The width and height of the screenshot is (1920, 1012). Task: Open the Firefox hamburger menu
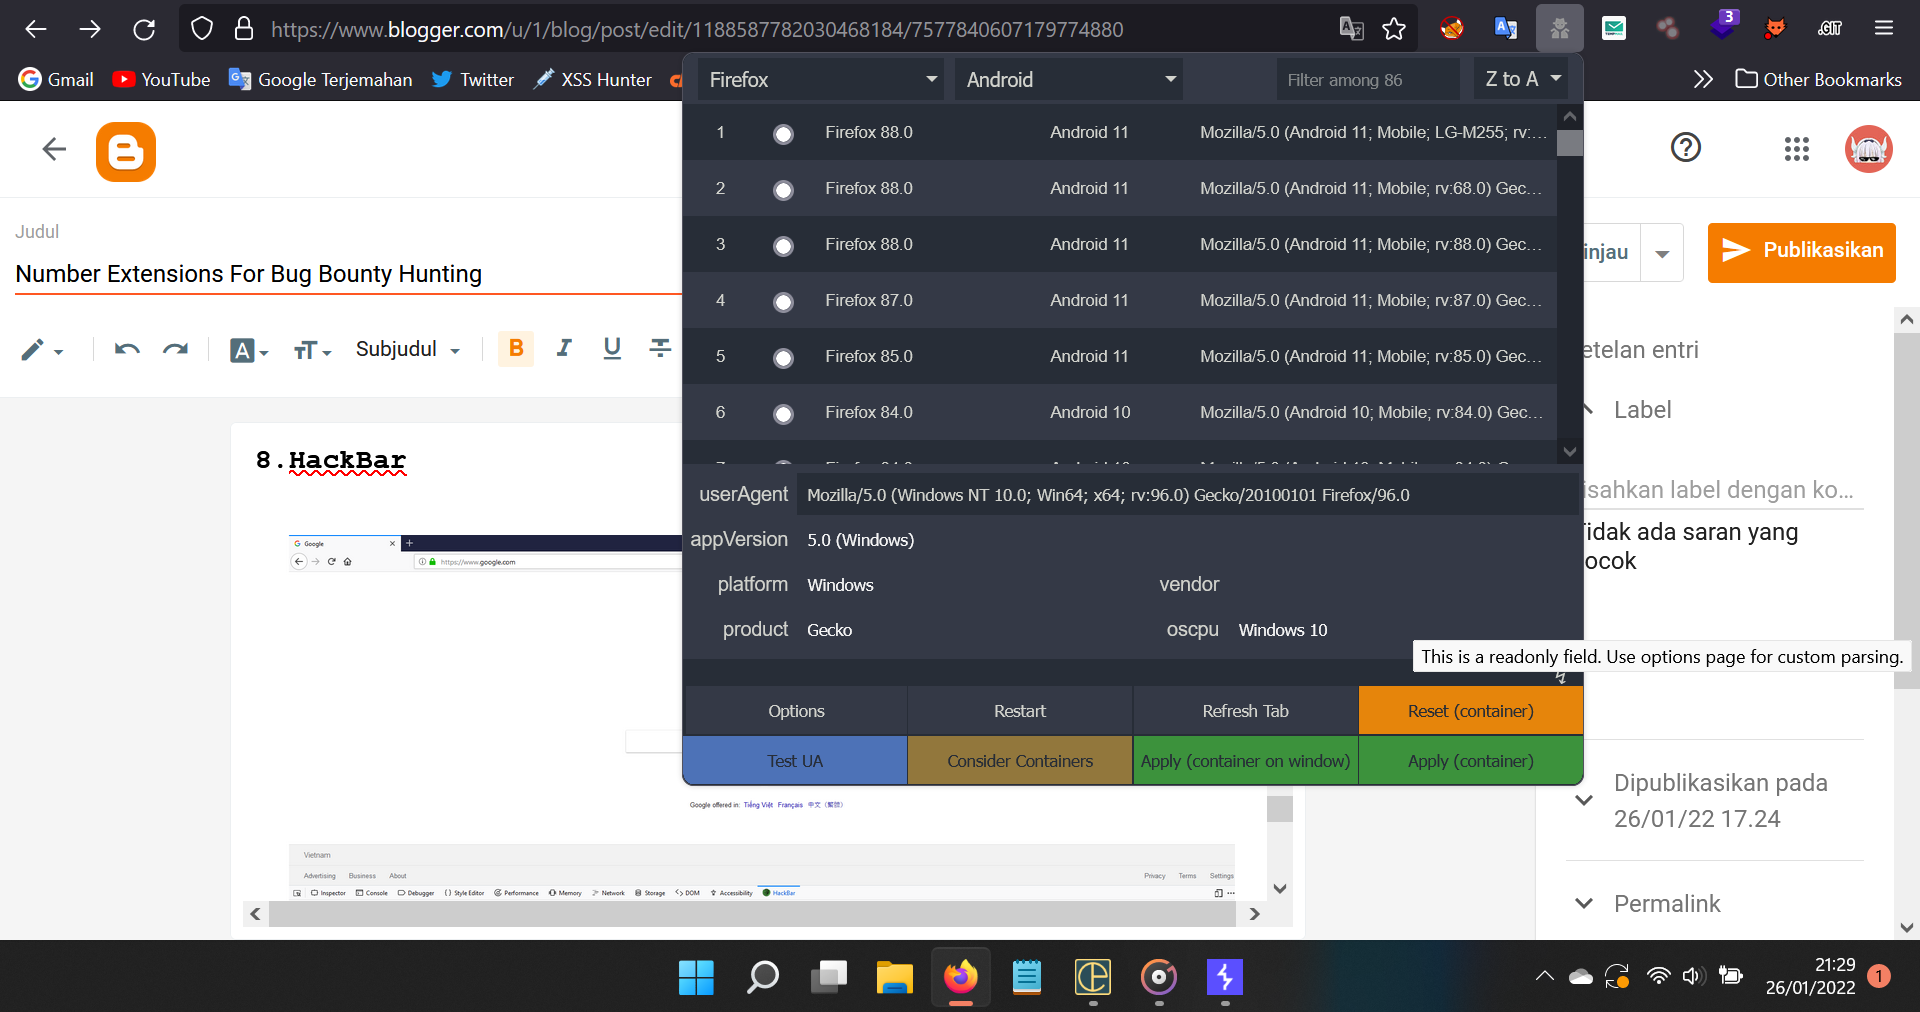click(1884, 29)
